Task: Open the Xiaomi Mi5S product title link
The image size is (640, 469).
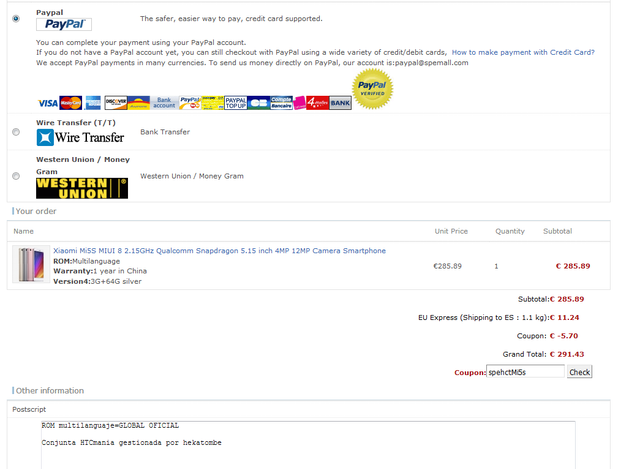Action: (x=220, y=251)
